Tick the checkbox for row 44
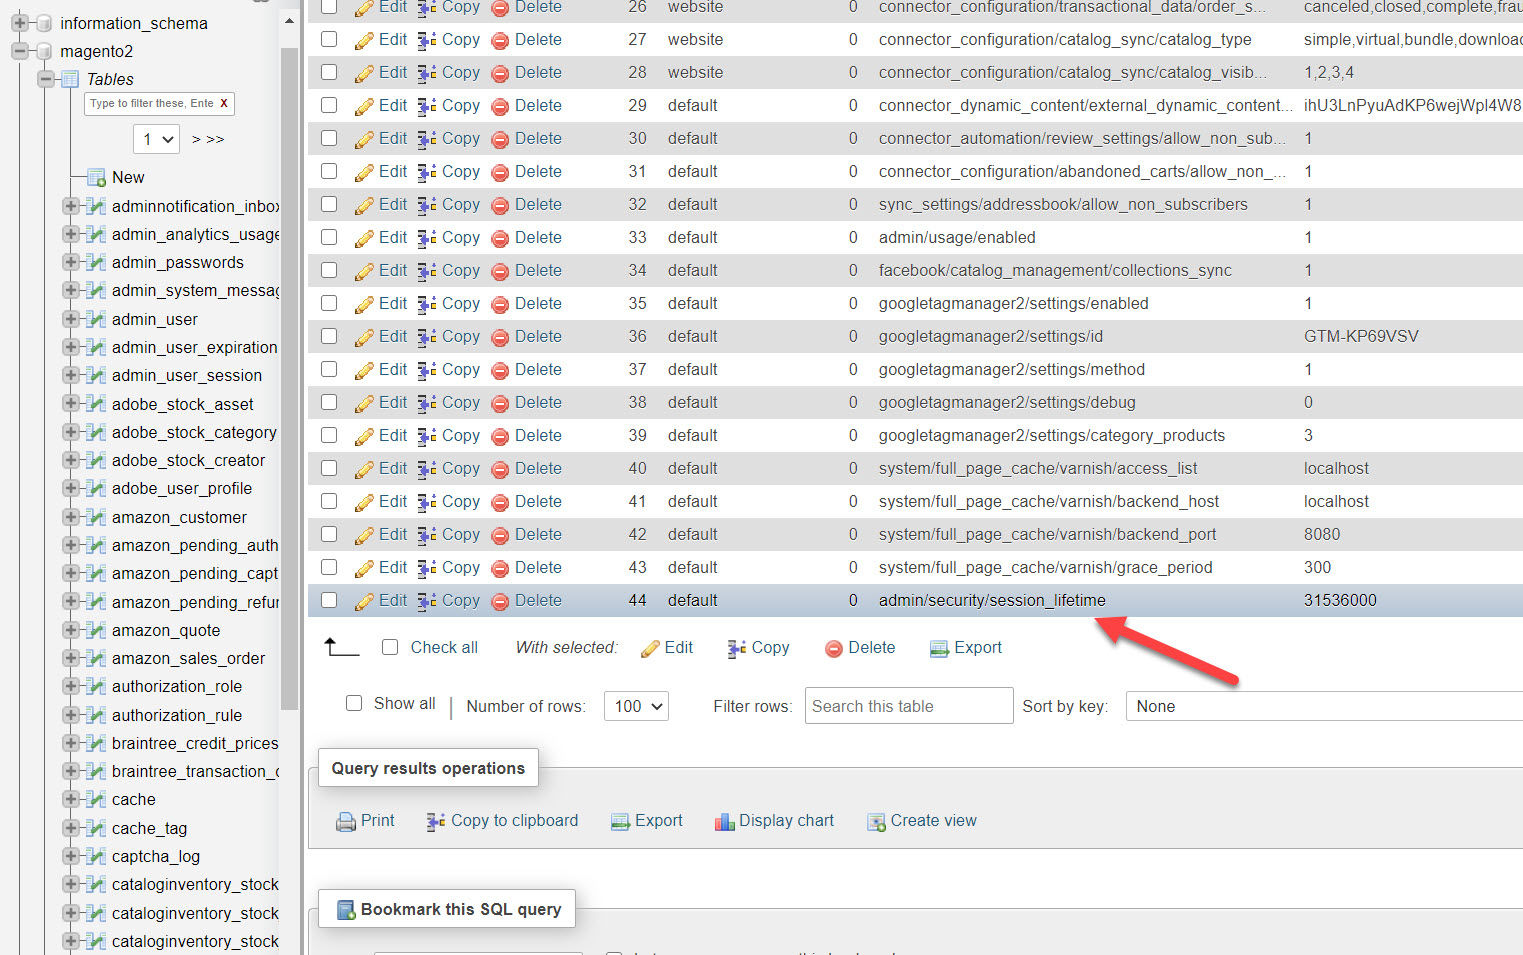 click(x=329, y=600)
